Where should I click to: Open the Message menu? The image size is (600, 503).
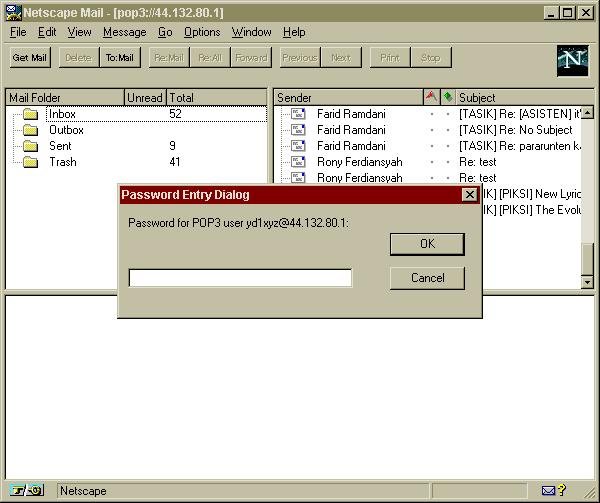(124, 32)
